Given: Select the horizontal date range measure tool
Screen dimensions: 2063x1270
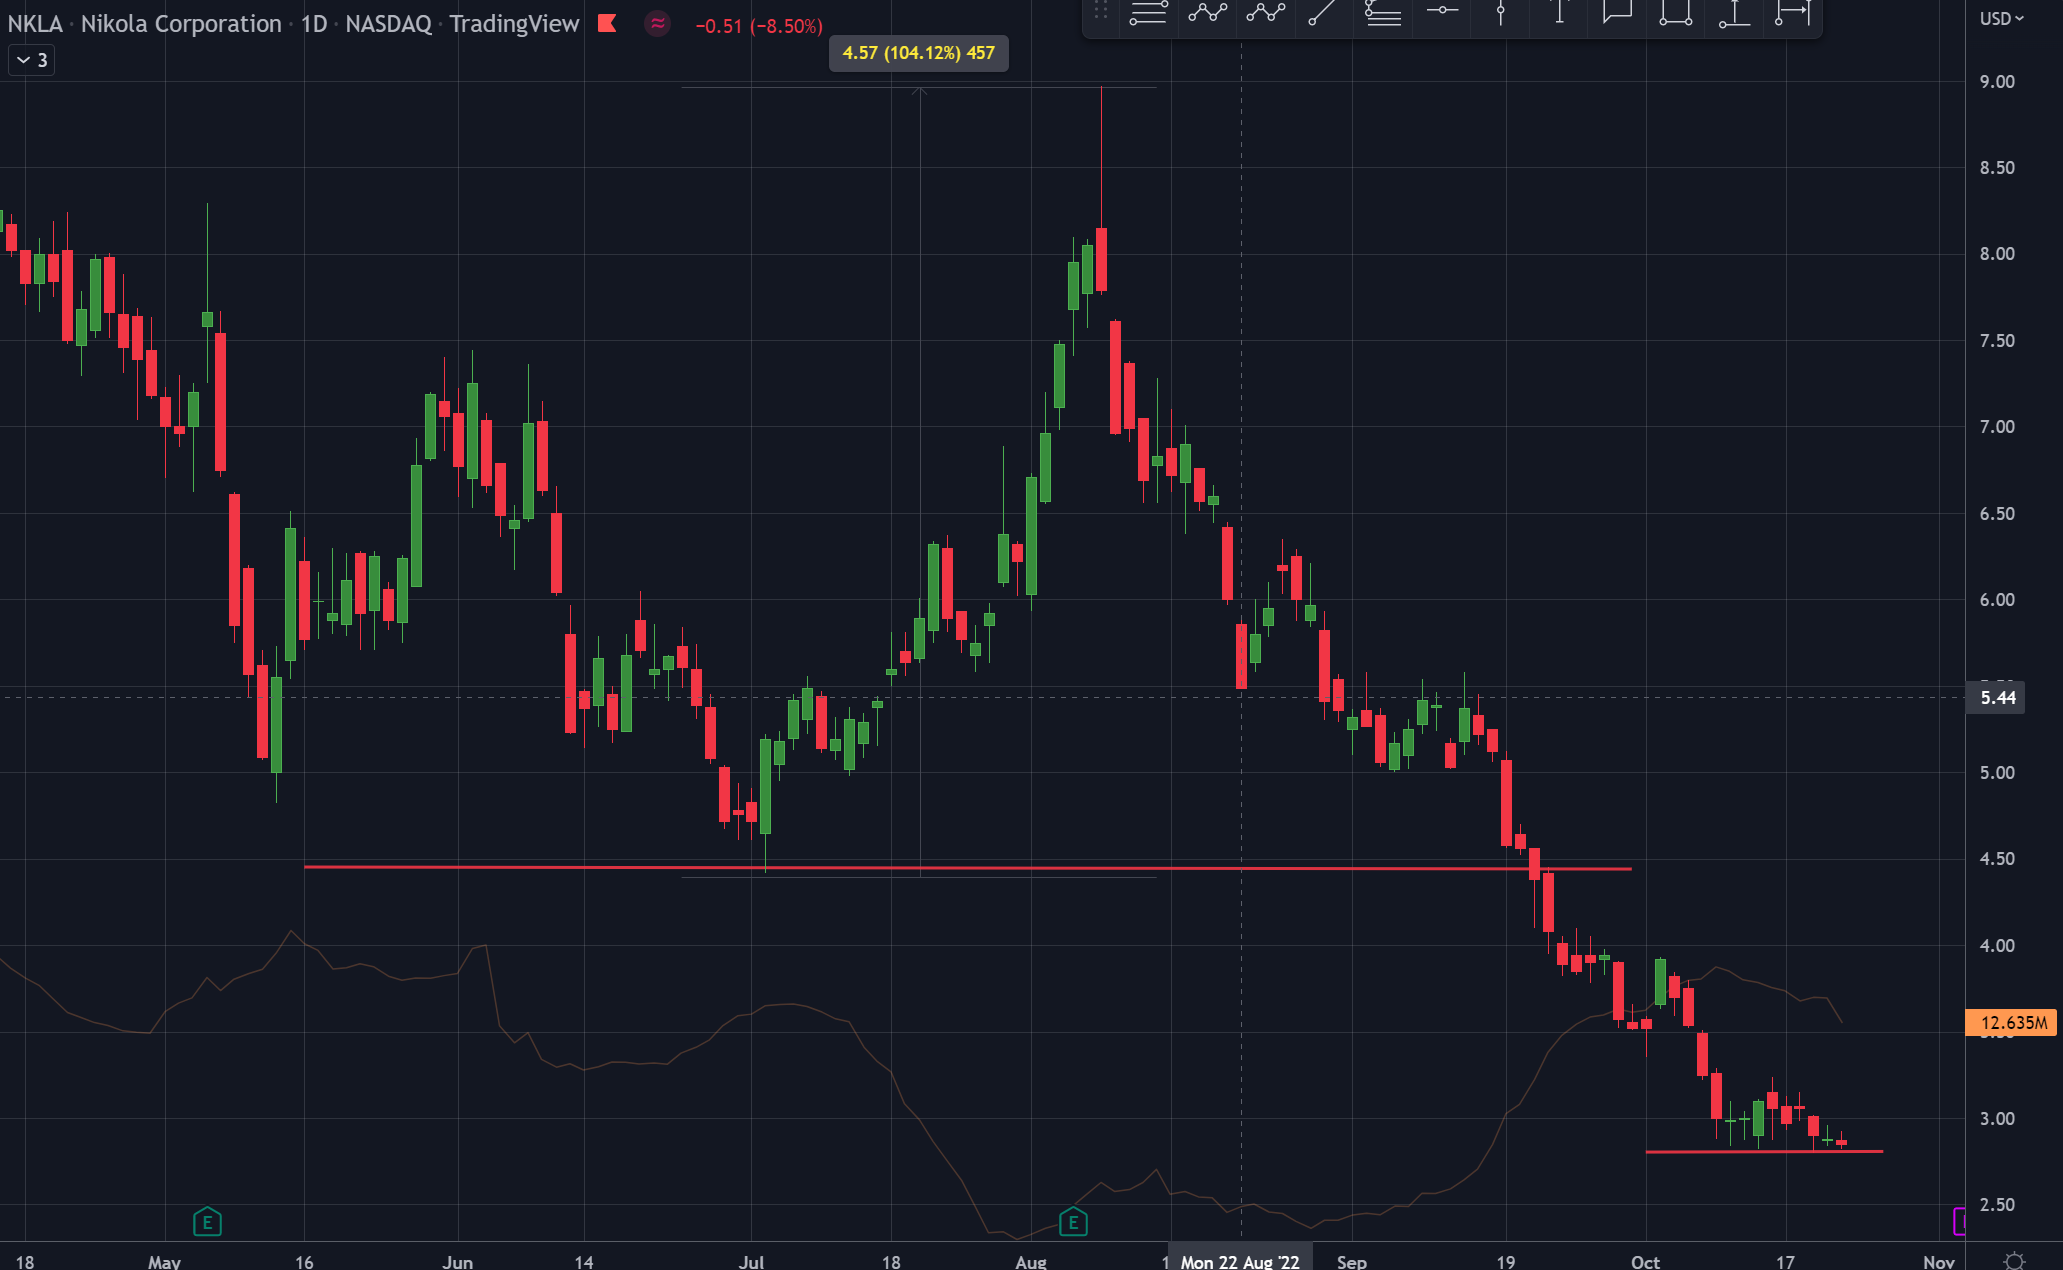Looking at the screenshot, I should pos(1793,12).
